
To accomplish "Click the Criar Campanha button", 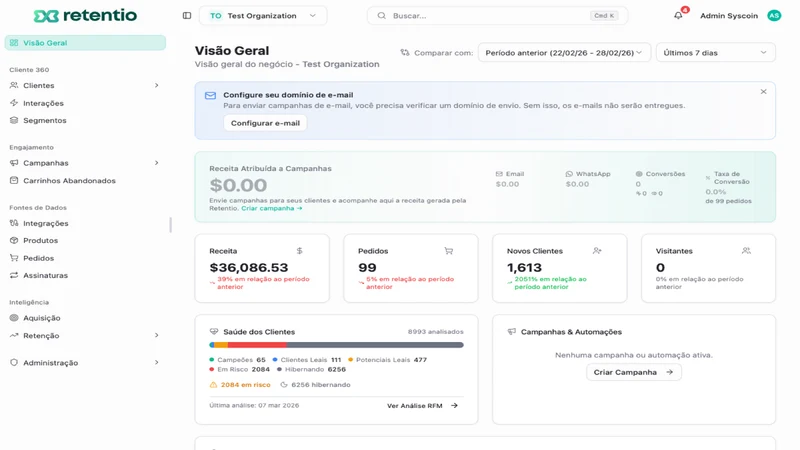I will point(634,372).
